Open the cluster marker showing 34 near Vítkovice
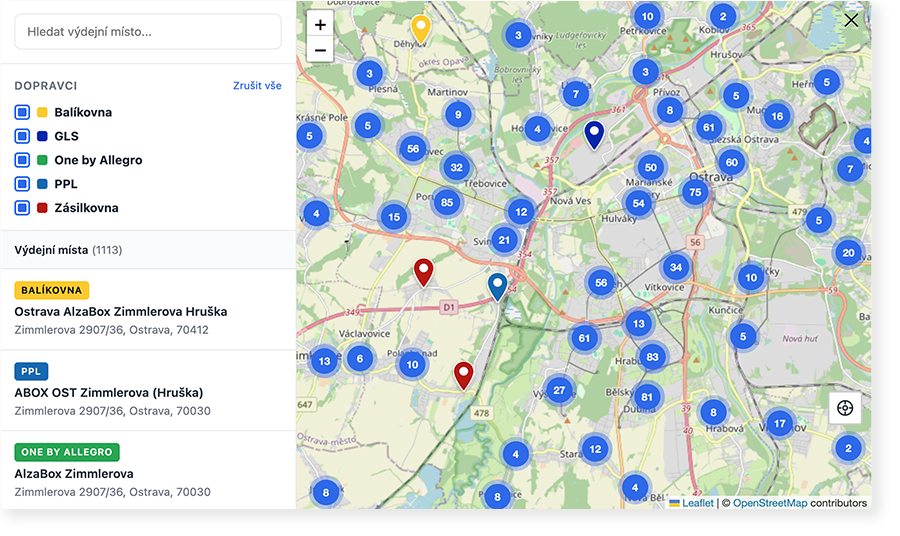 (x=676, y=267)
